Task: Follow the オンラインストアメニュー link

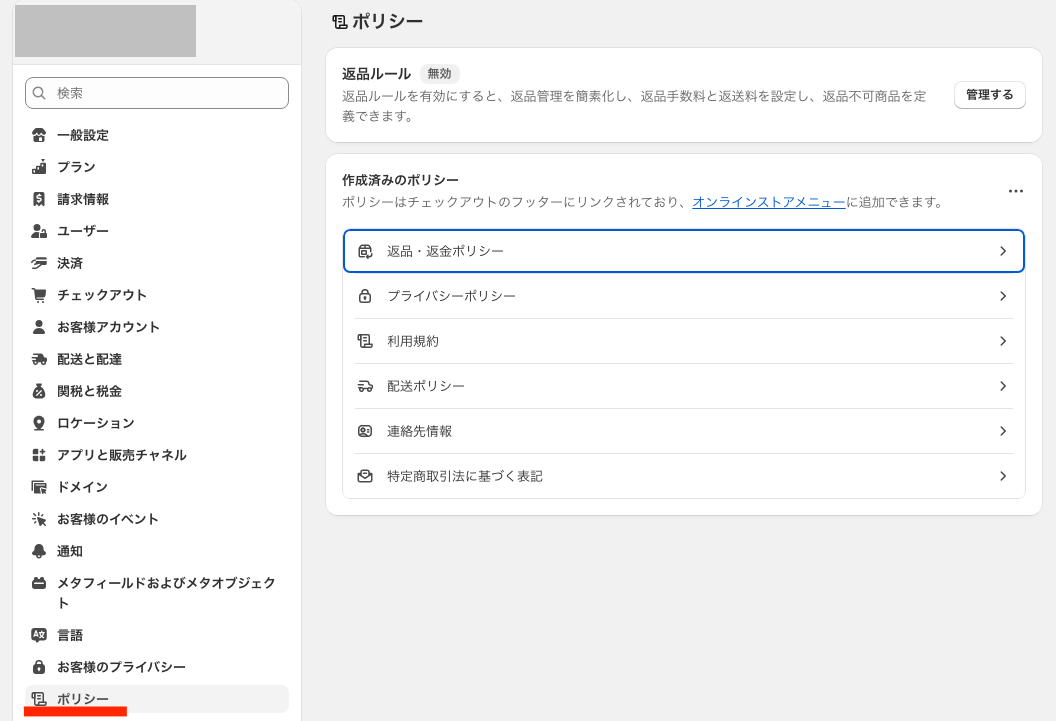Action: click(x=768, y=202)
